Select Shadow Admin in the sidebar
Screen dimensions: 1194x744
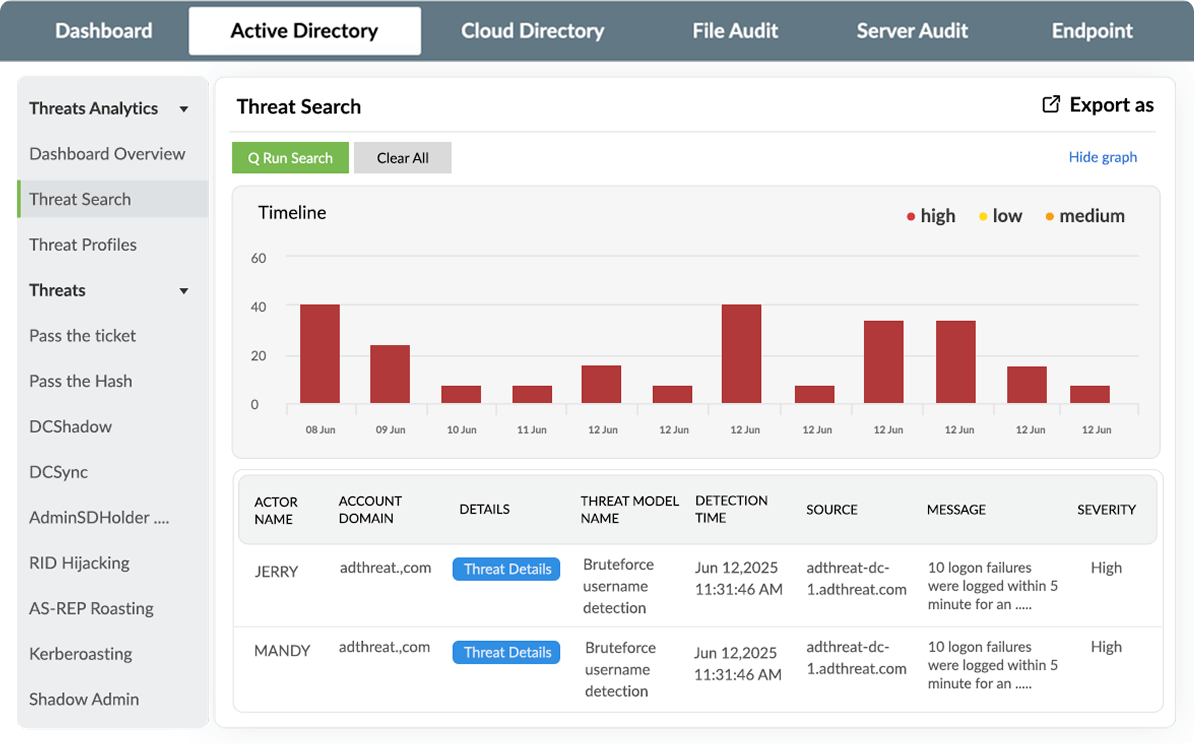[84, 699]
